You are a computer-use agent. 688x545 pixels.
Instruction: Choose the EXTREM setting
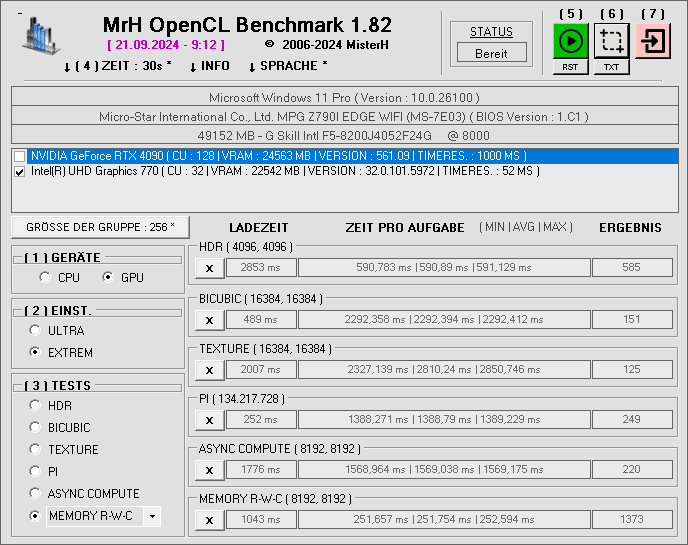pos(35,352)
